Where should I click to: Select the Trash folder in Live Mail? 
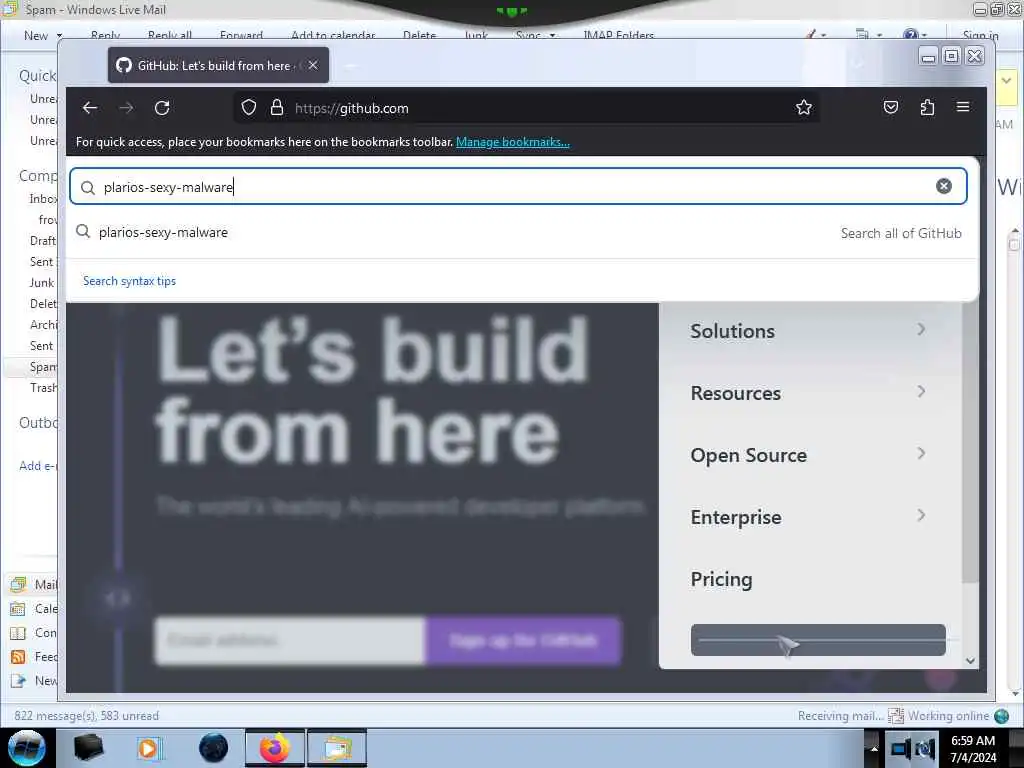point(43,388)
